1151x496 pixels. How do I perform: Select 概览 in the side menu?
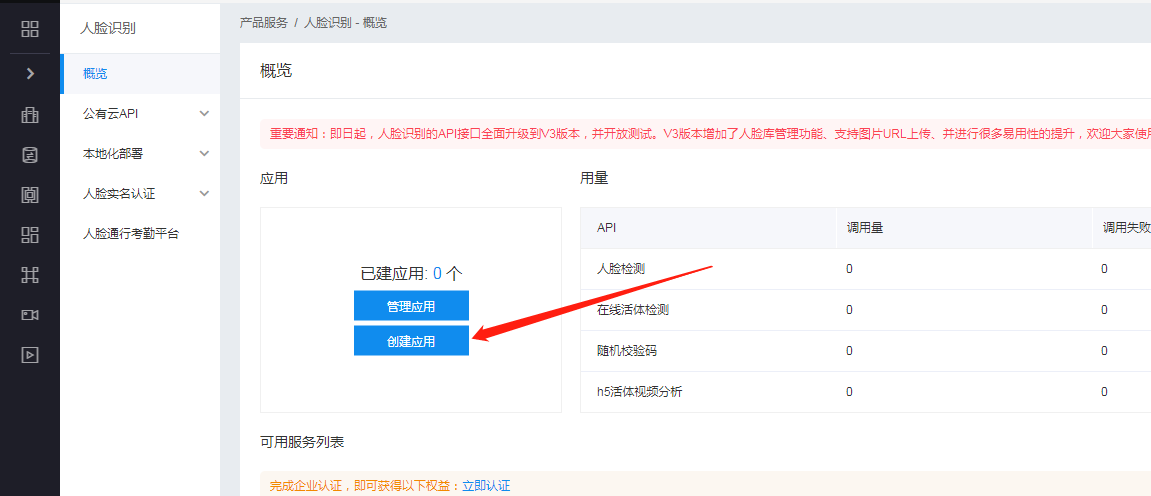click(x=140, y=73)
